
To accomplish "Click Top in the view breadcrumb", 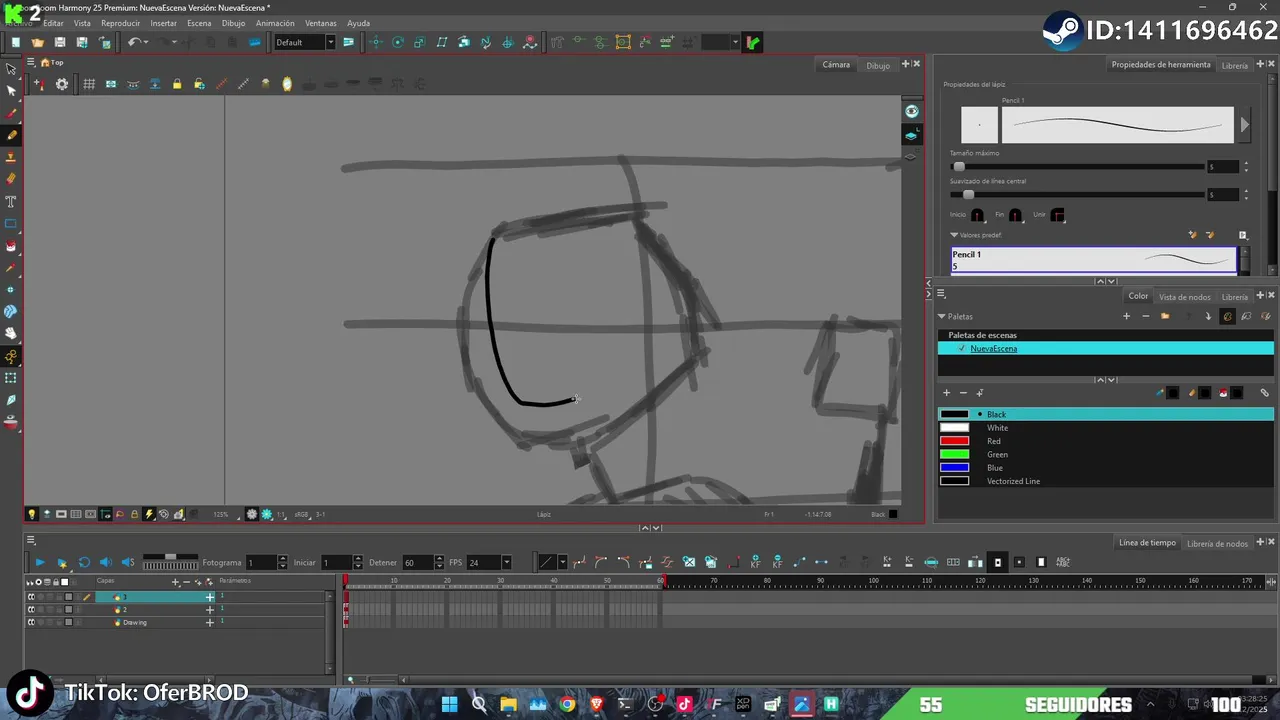I will (57, 63).
